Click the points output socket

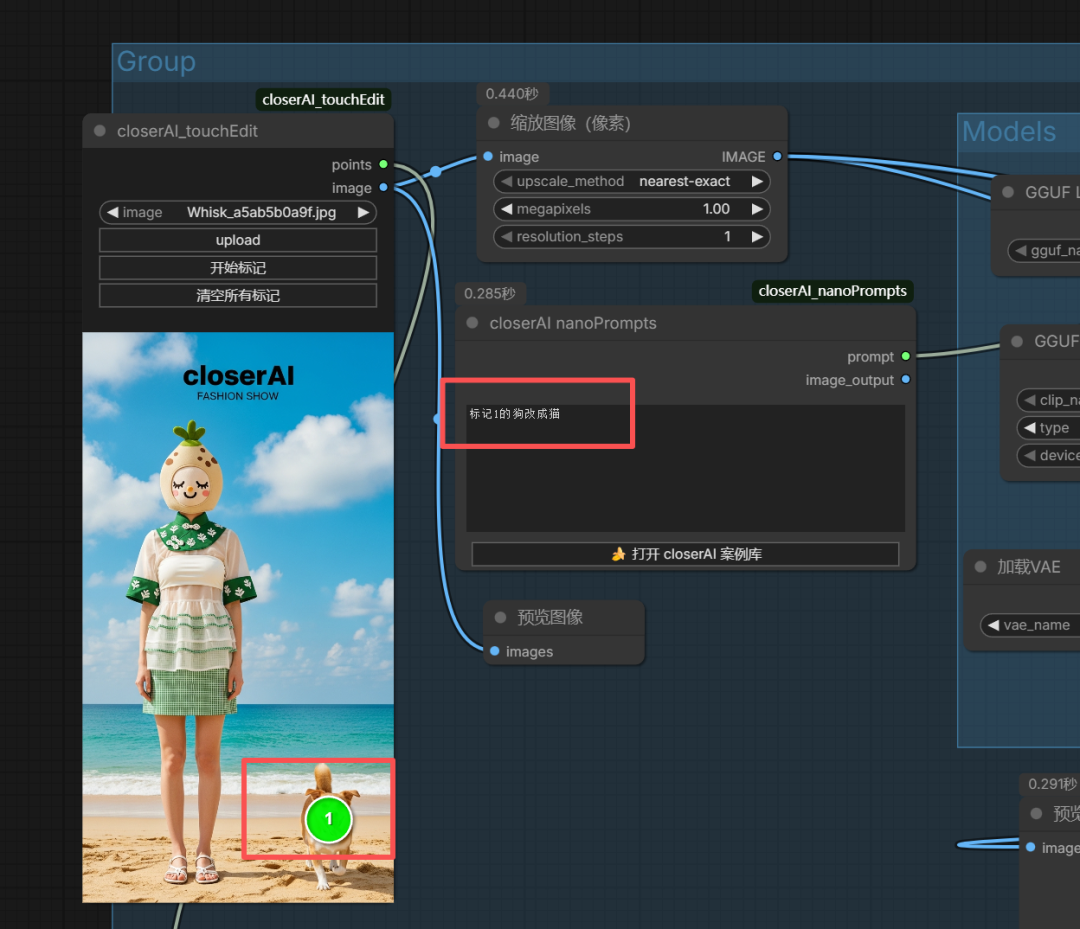tap(384, 165)
